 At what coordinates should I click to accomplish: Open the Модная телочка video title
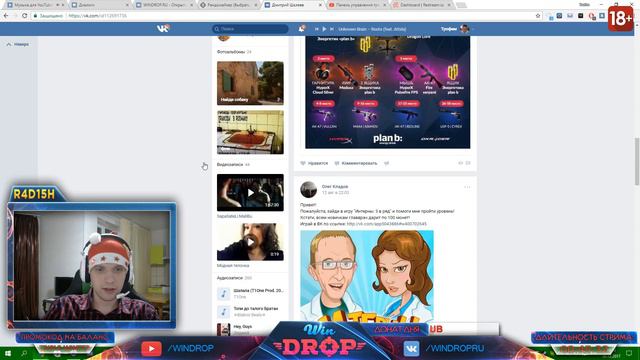coord(233,266)
